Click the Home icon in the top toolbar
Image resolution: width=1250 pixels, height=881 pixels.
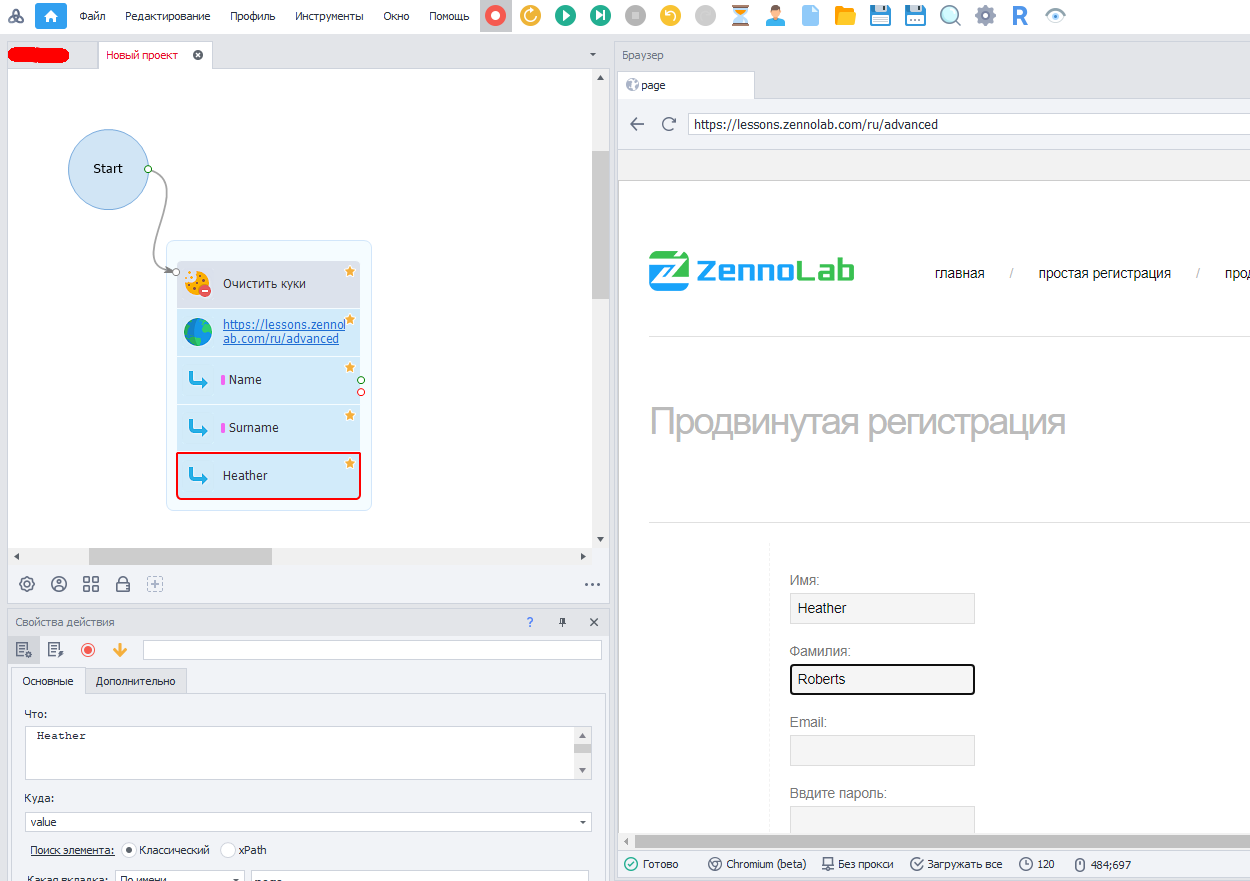51,15
